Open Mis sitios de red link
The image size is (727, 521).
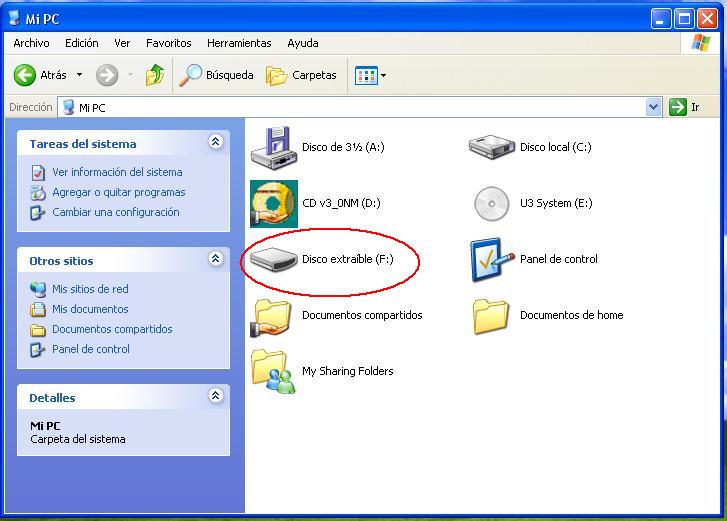(x=90, y=289)
